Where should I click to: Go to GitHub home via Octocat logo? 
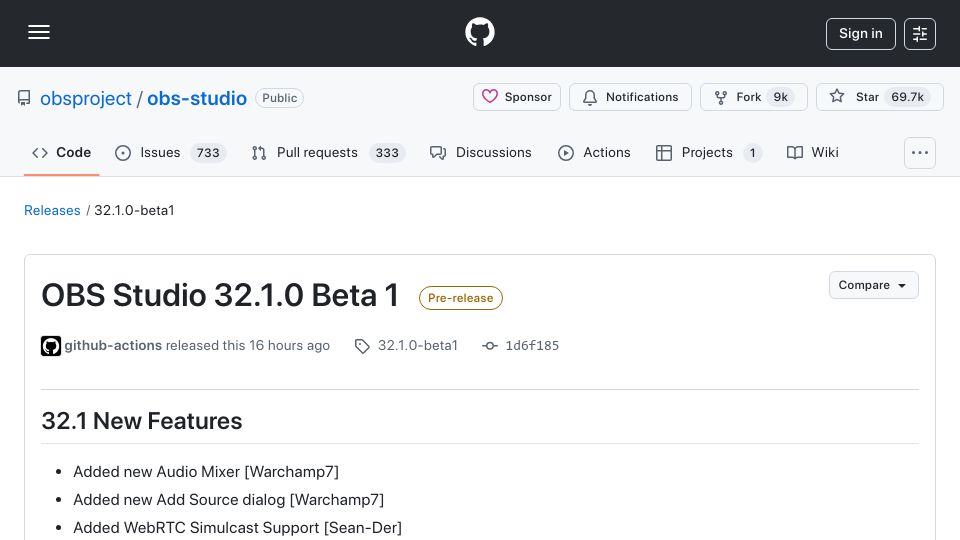click(479, 32)
